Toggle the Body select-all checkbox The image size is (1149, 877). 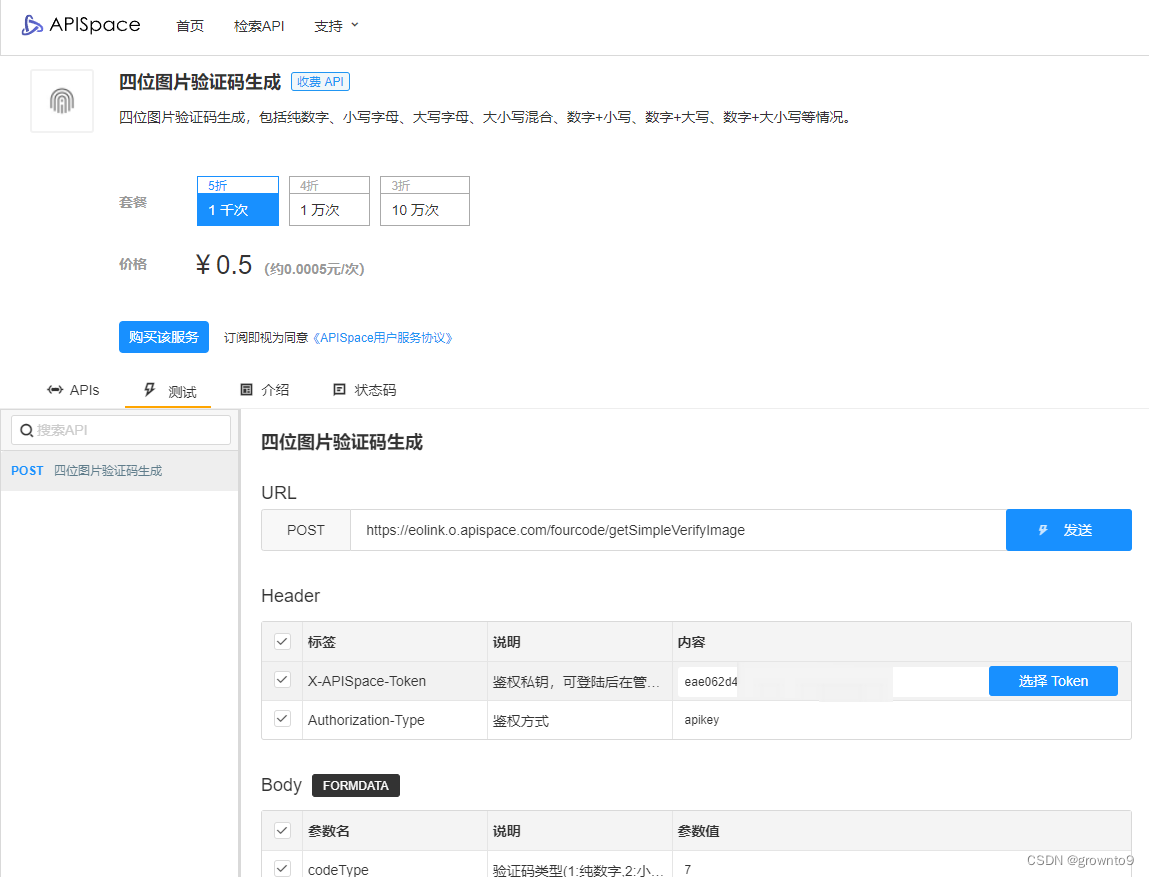coord(282,830)
